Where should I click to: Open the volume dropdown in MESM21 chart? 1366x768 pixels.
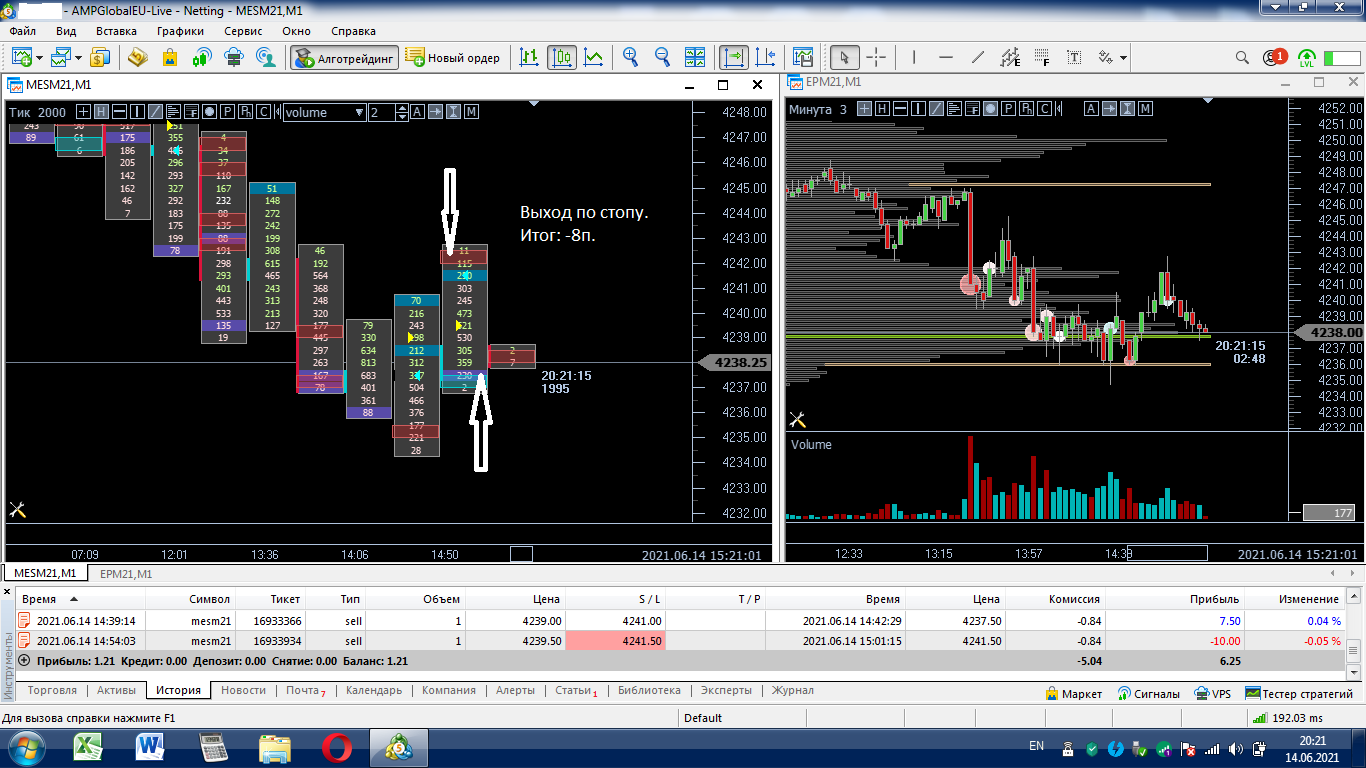click(325, 112)
